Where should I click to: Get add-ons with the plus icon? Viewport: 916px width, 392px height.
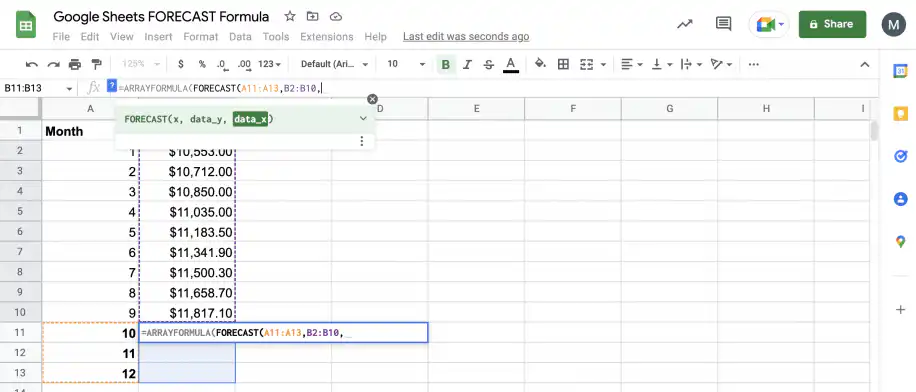[900, 310]
